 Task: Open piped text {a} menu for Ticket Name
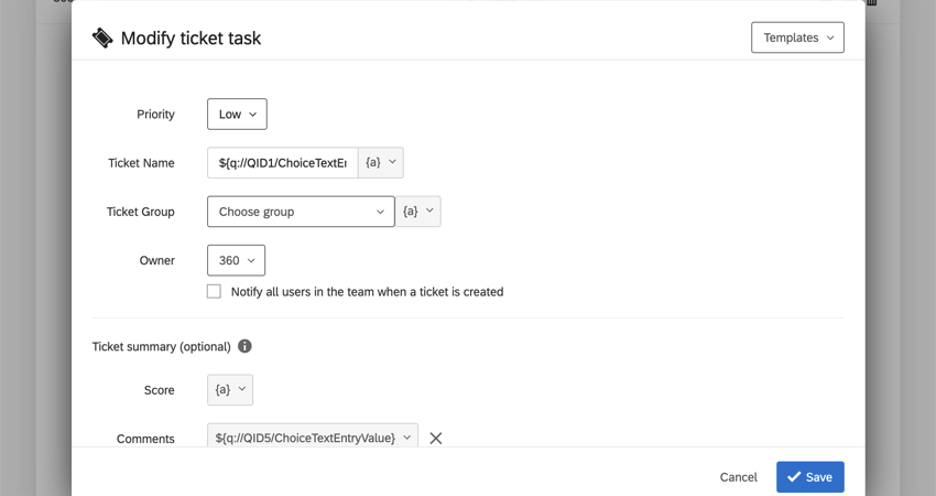tap(381, 163)
